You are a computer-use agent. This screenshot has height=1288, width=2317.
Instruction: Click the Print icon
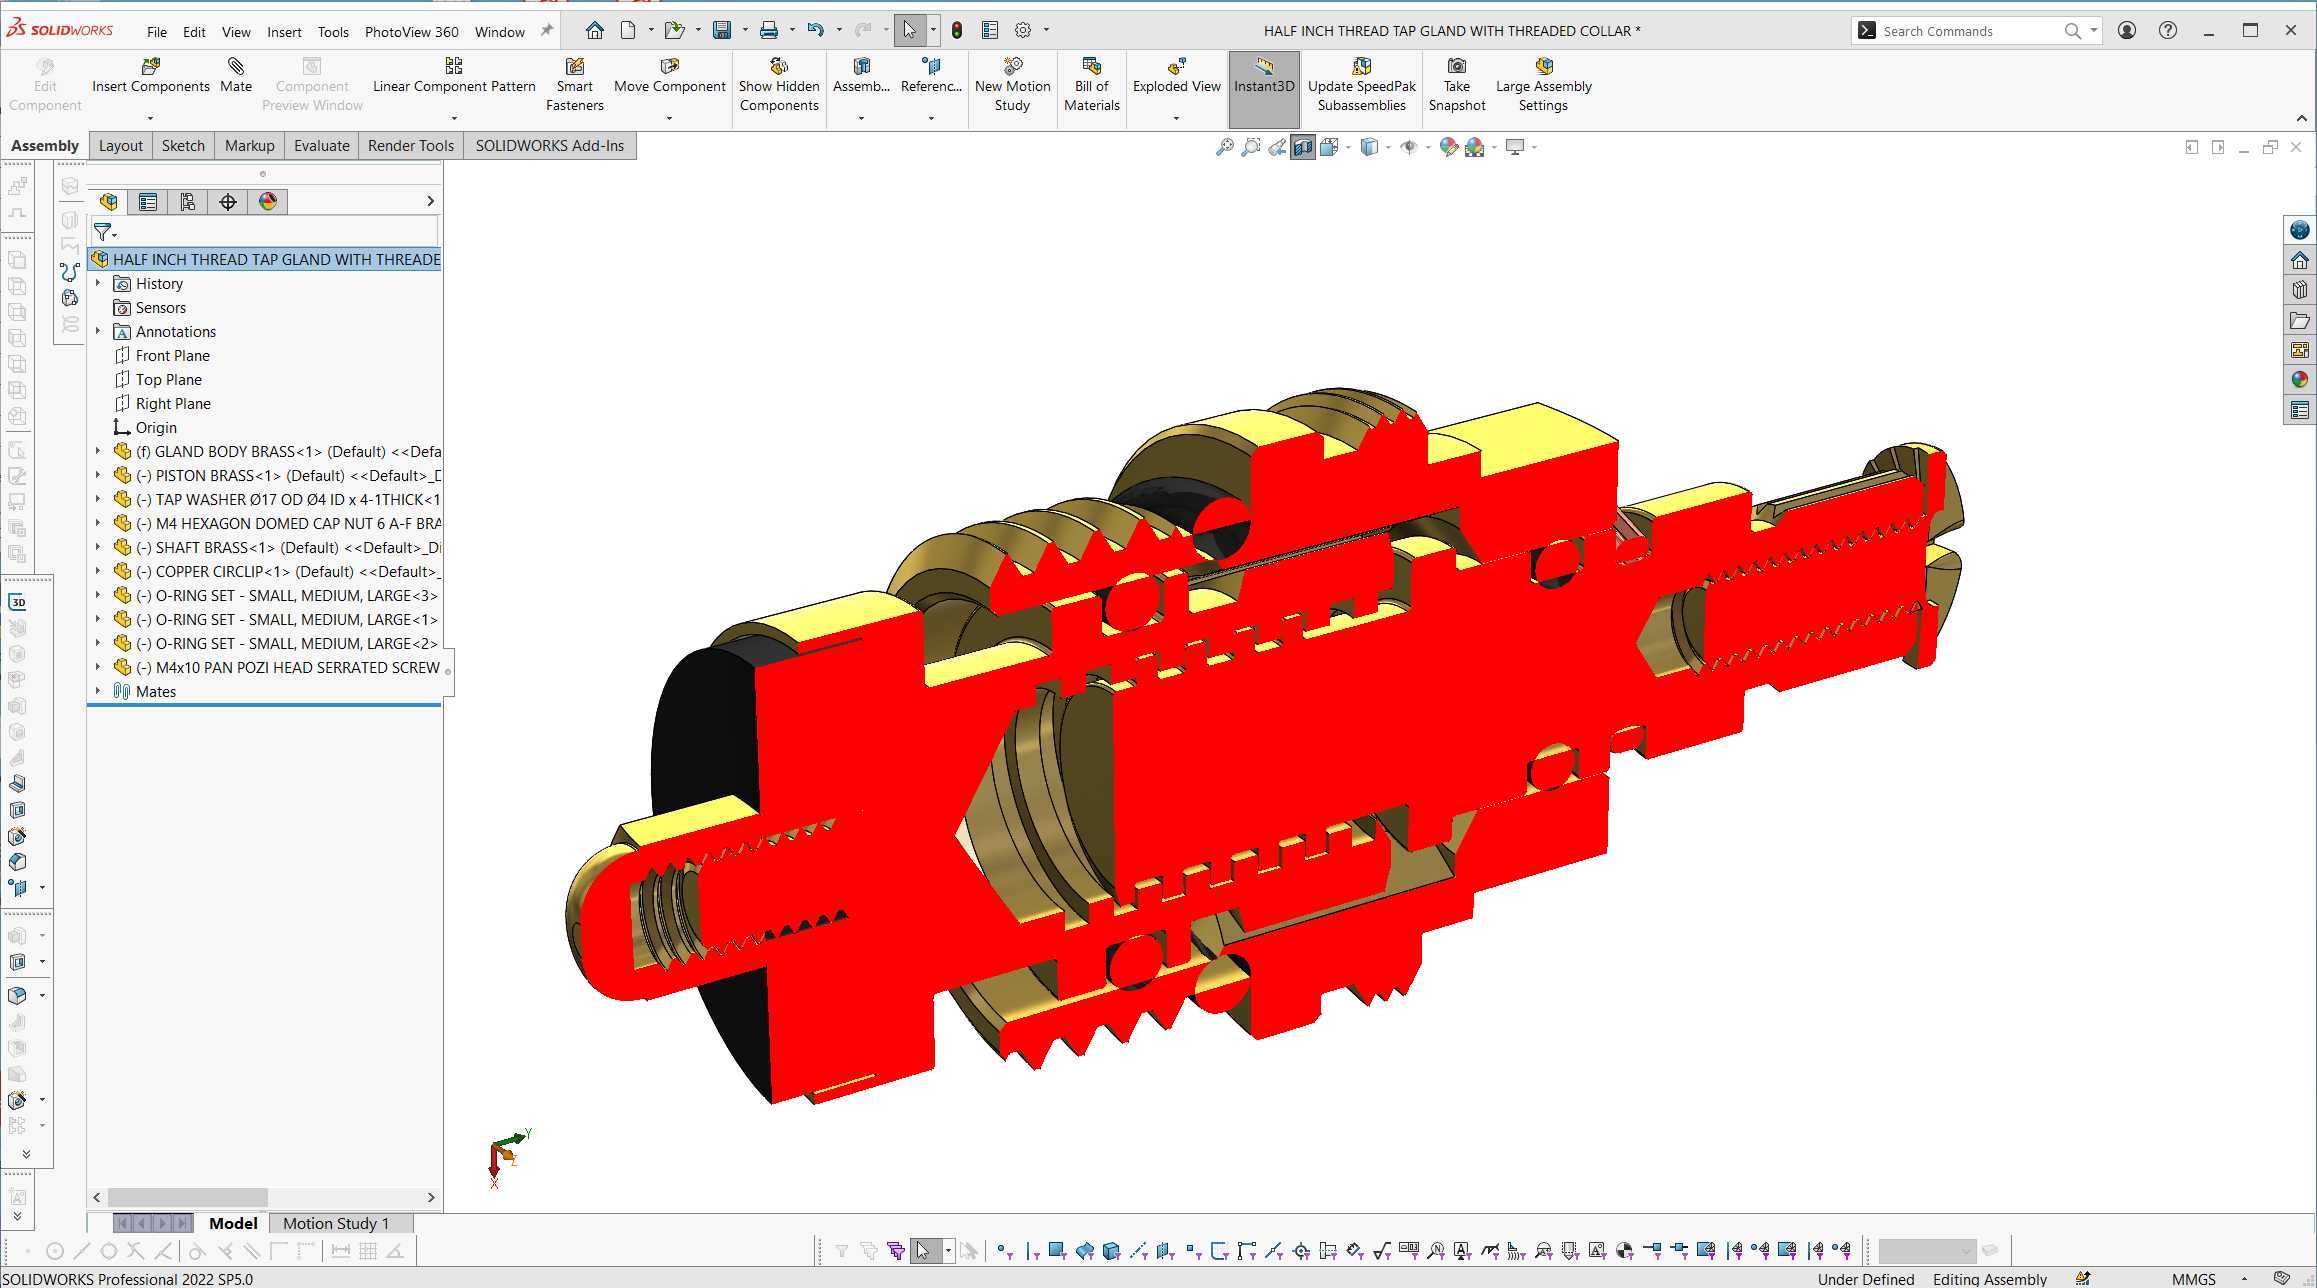coord(768,30)
